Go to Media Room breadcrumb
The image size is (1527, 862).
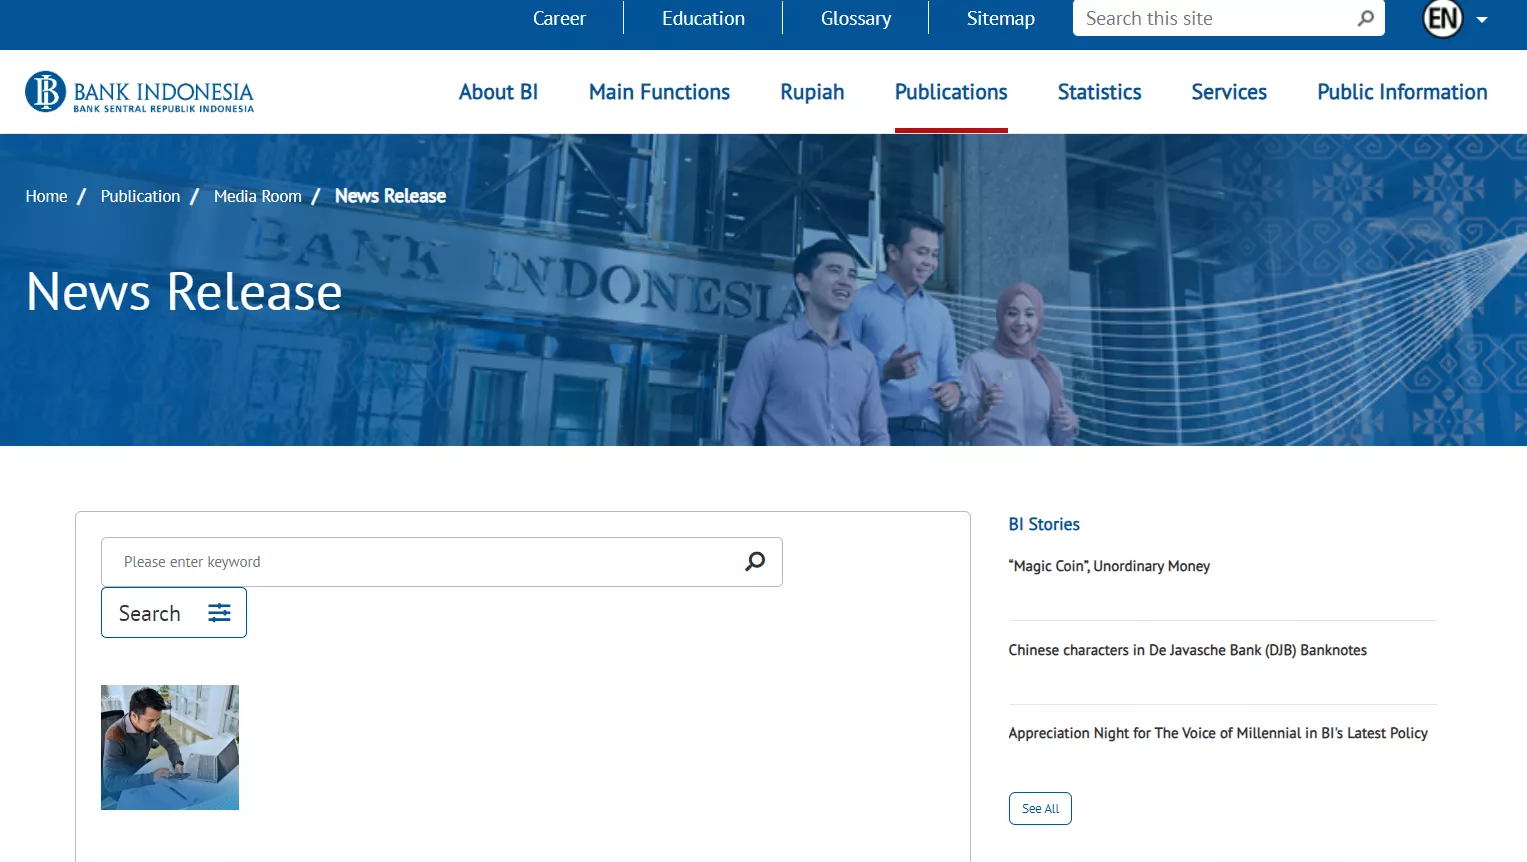258,196
